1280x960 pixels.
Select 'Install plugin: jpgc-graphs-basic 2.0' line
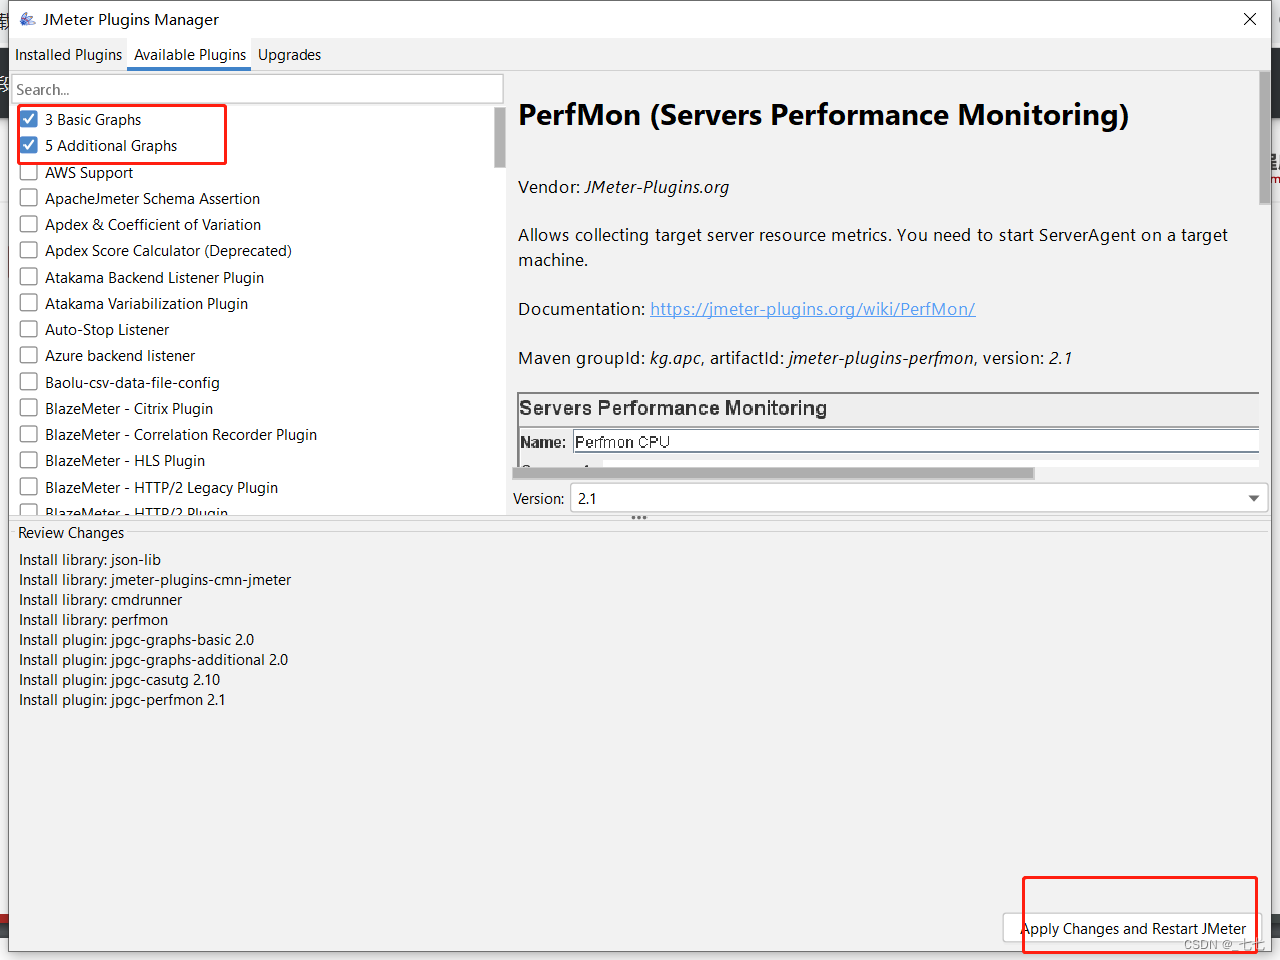pyautogui.click(x=137, y=640)
